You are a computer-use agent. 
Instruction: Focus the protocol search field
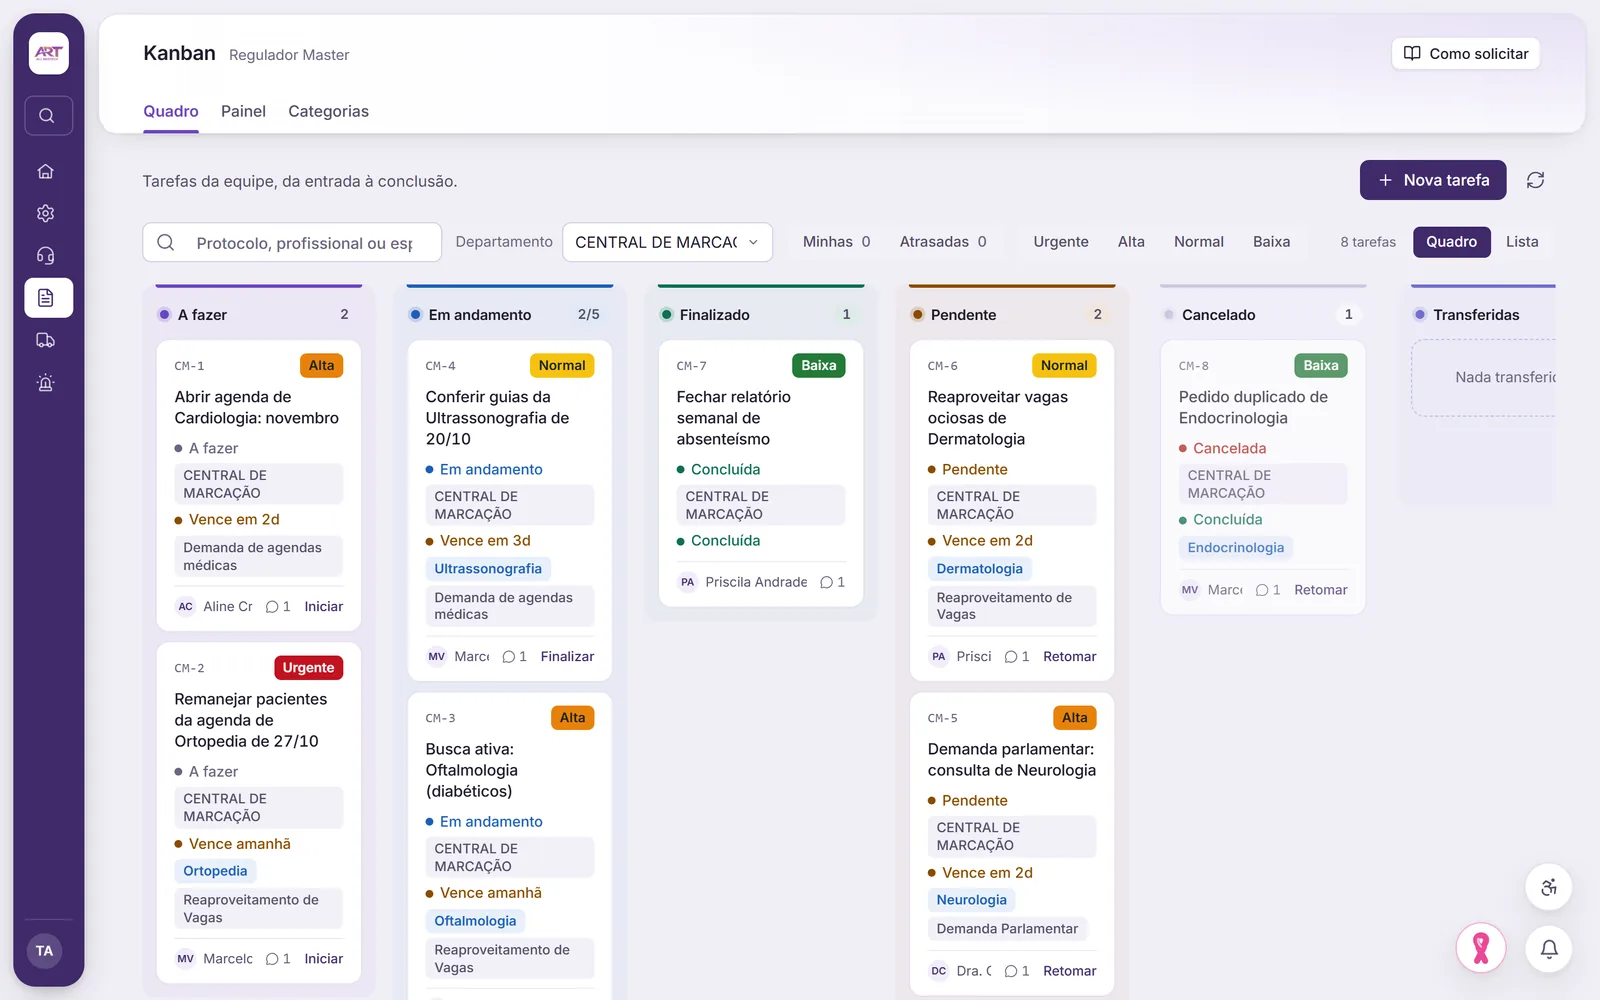(292, 242)
